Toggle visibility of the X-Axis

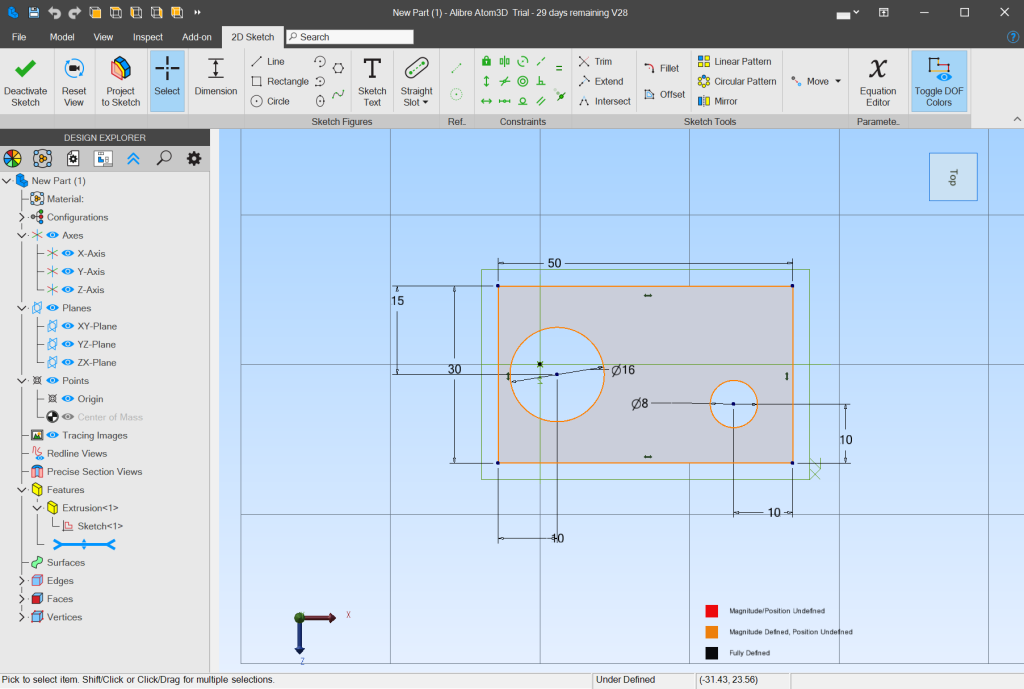67,254
